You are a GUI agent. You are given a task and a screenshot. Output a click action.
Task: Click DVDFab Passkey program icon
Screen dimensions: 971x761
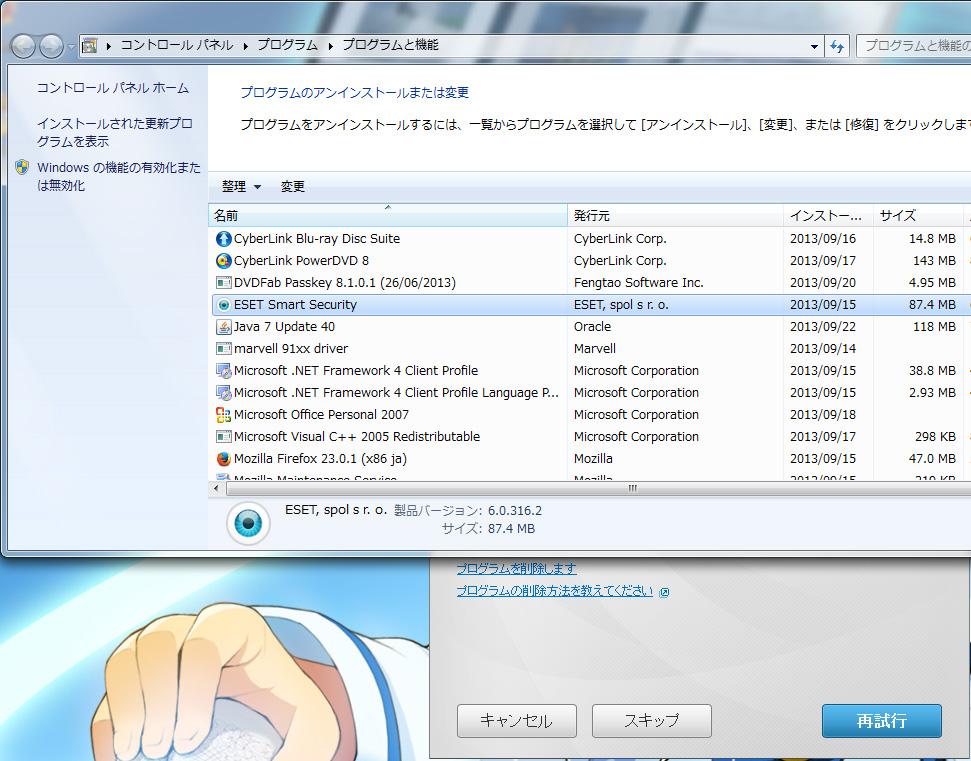224,283
